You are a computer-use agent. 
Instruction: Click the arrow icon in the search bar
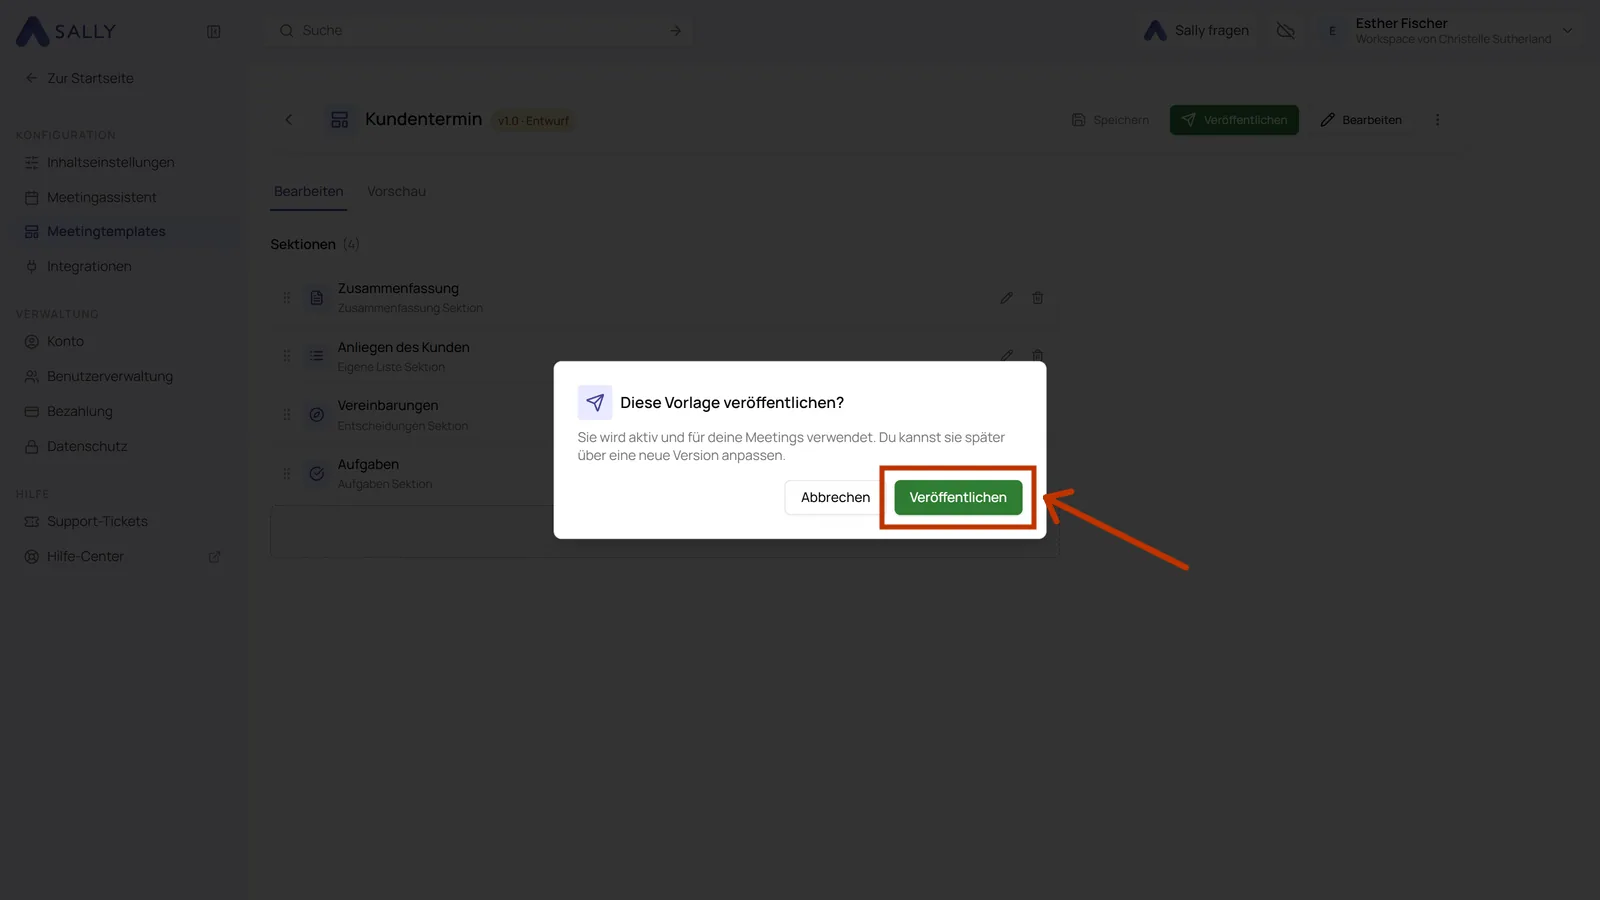click(x=676, y=31)
